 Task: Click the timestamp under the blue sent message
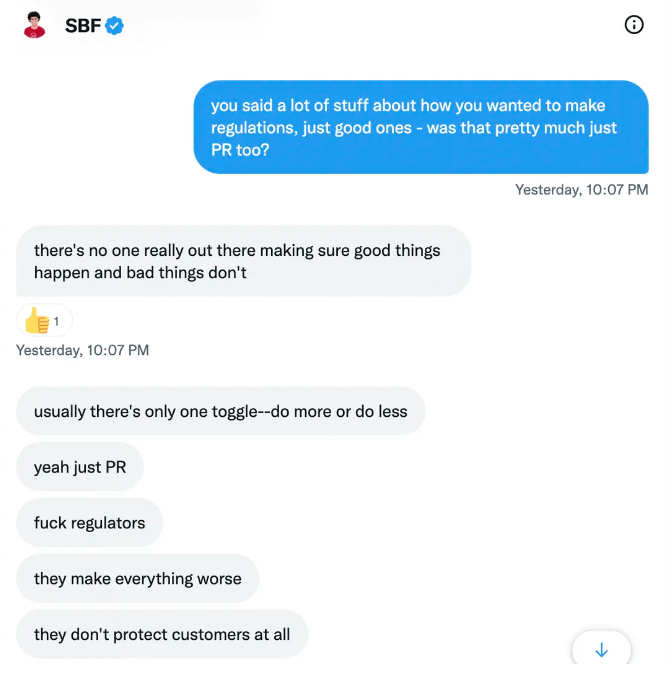[582, 189]
